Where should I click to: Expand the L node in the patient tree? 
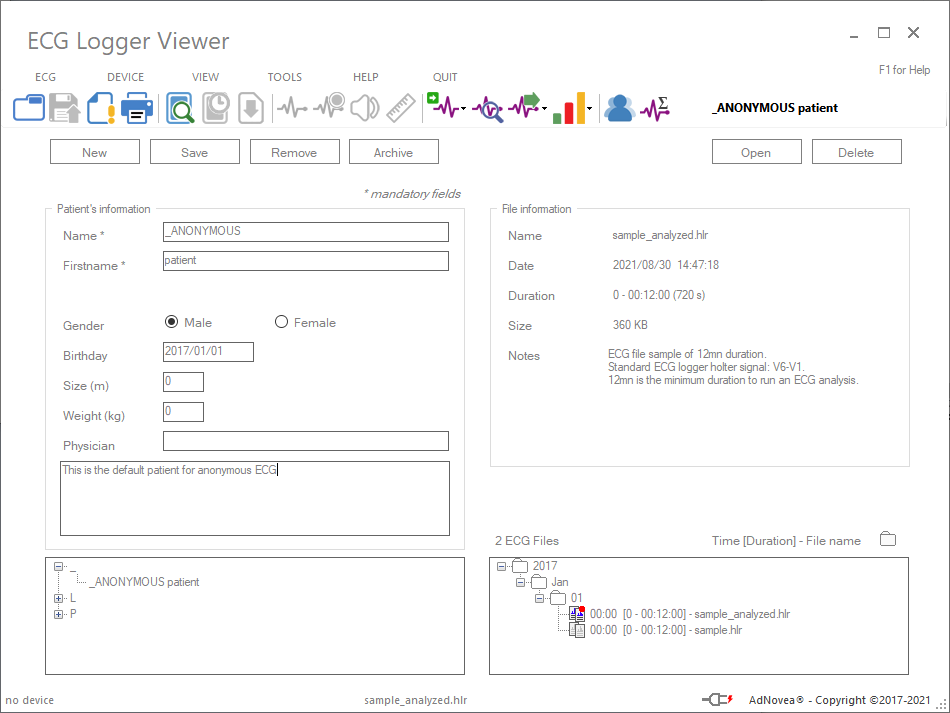click(59, 599)
